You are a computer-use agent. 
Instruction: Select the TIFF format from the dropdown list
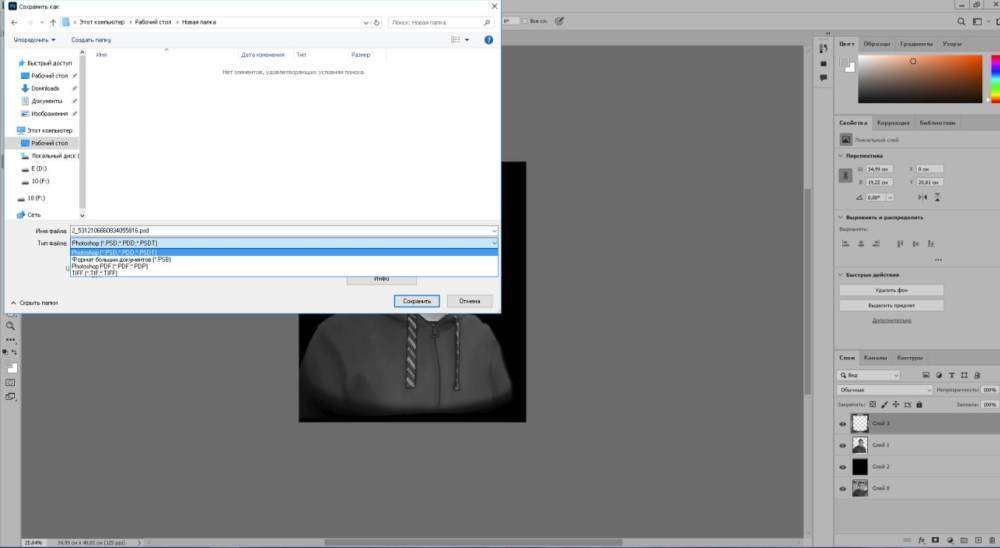[x=94, y=273]
